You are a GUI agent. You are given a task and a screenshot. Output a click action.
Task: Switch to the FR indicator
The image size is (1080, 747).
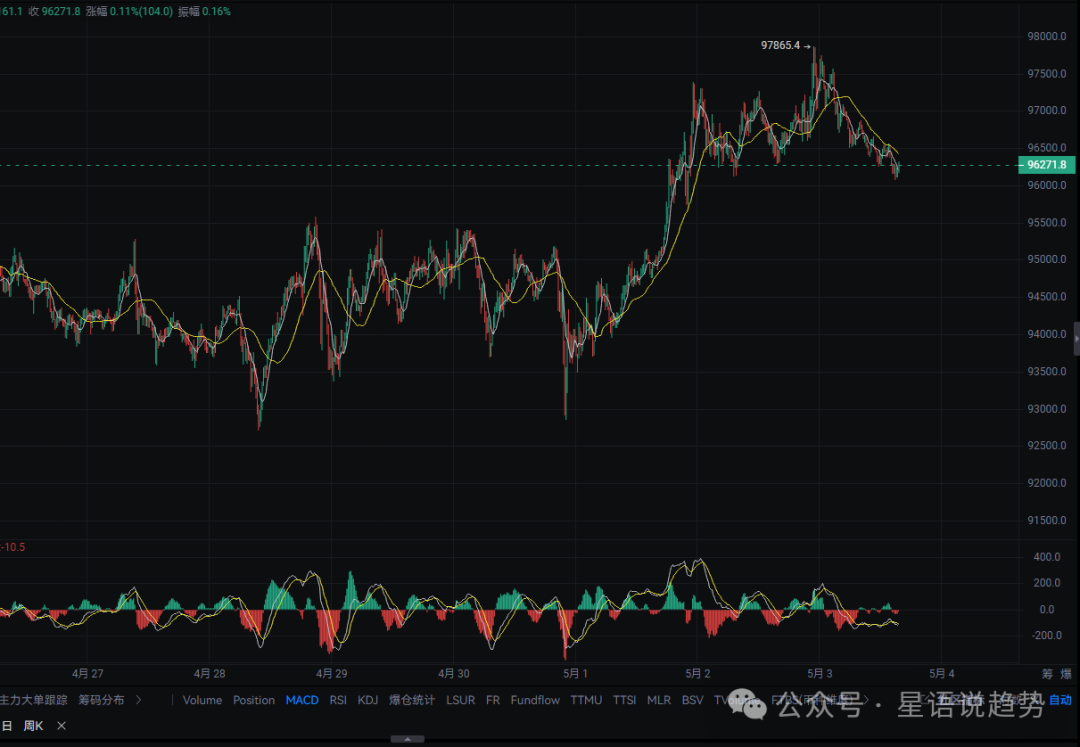click(x=492, y=700)
